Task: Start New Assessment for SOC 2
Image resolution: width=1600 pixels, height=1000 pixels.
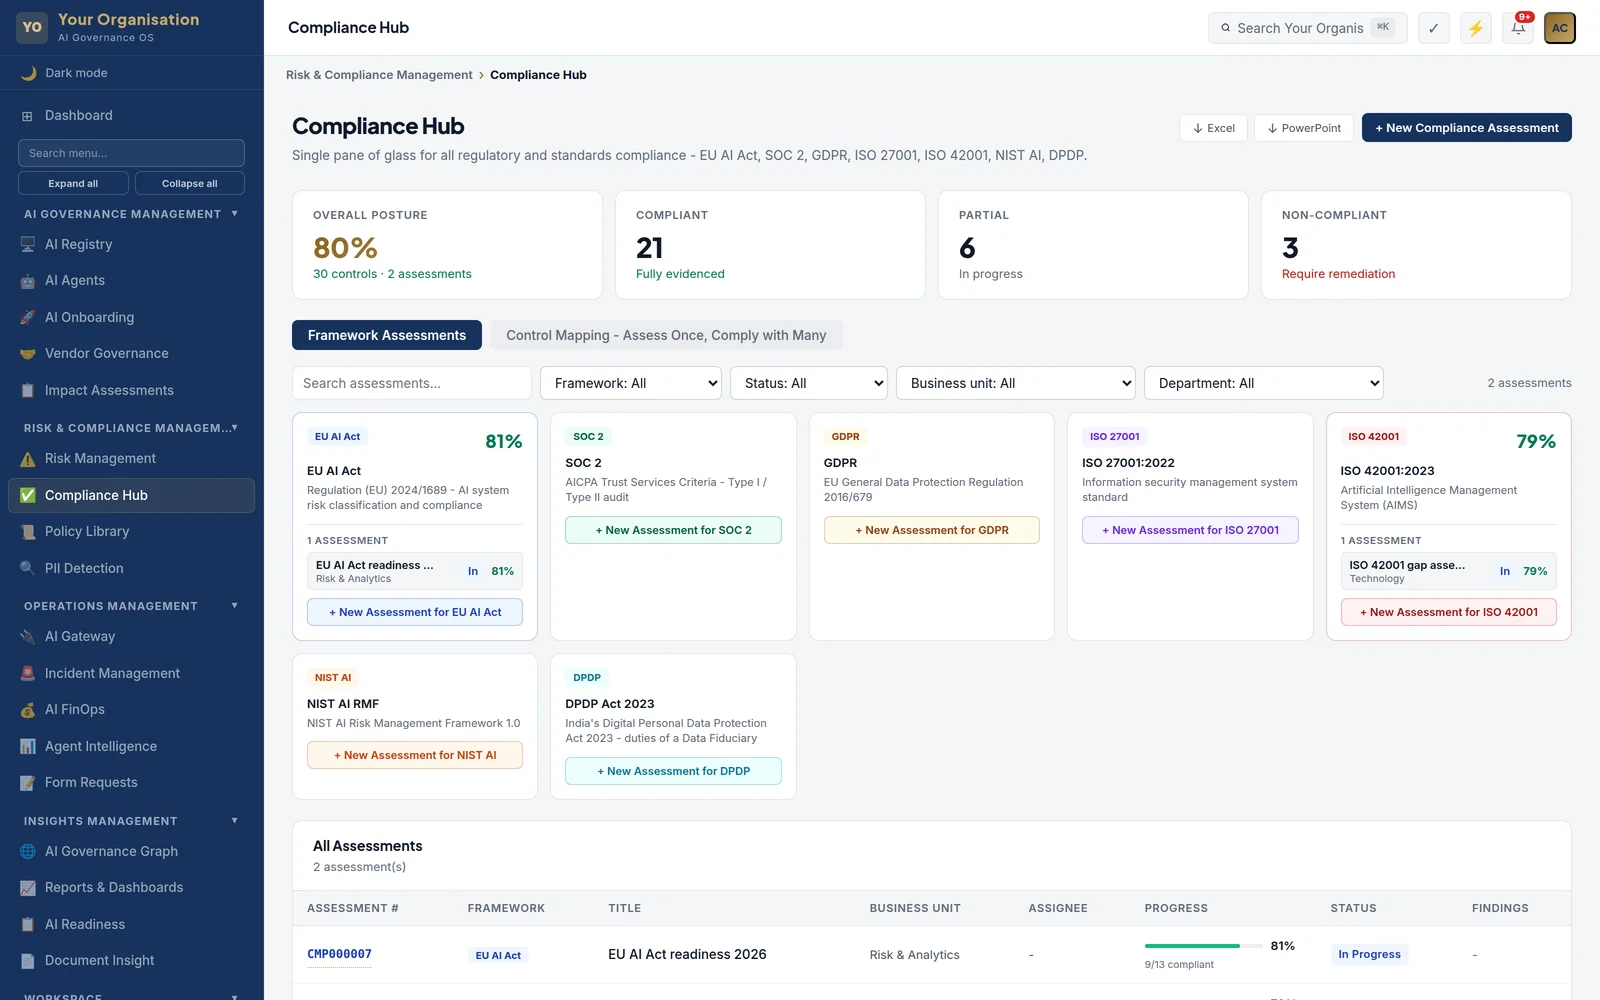Action: [x=673, y=530]
